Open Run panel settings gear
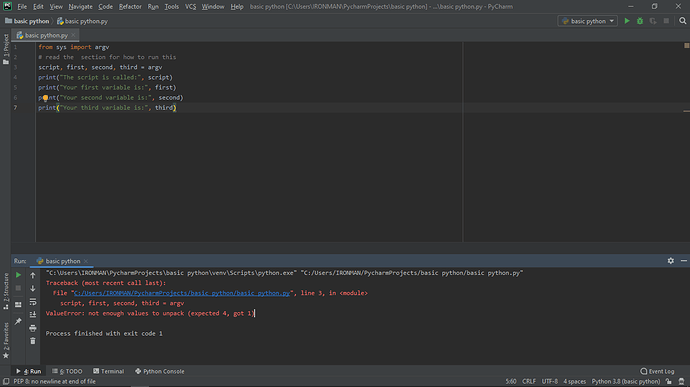Viewport: 690px width, 387px height. [x=671, y=261]
